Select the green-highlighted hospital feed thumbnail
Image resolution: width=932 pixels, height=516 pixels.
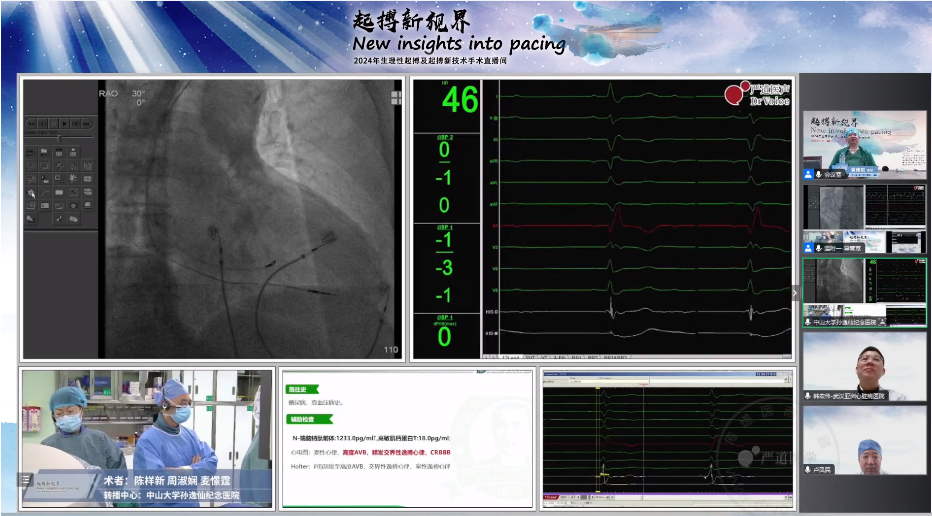click(x=864, y=292)
